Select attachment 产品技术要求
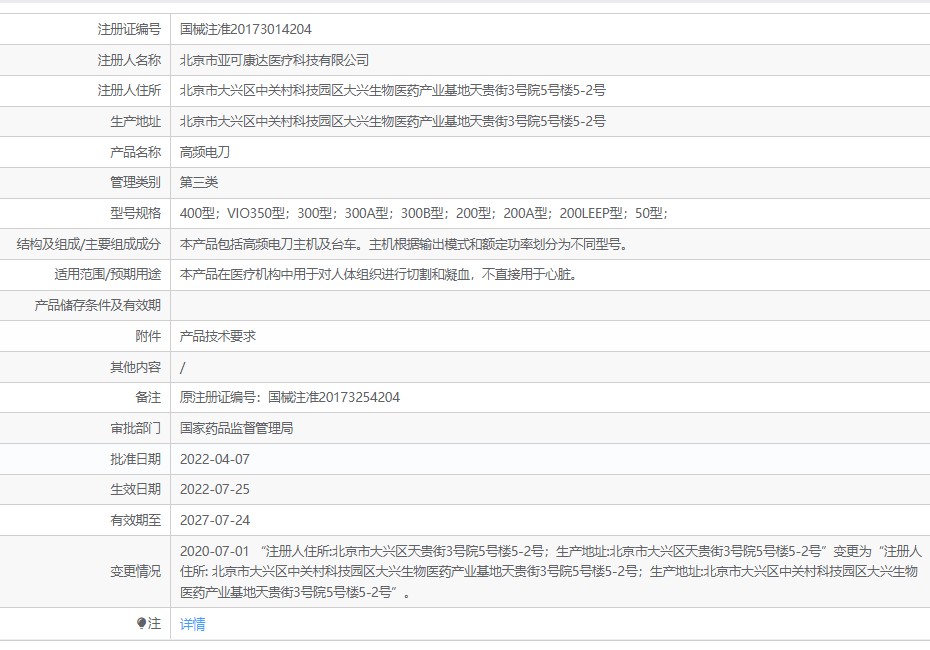This screenshot has height=650, width=930. click(218, 336)
